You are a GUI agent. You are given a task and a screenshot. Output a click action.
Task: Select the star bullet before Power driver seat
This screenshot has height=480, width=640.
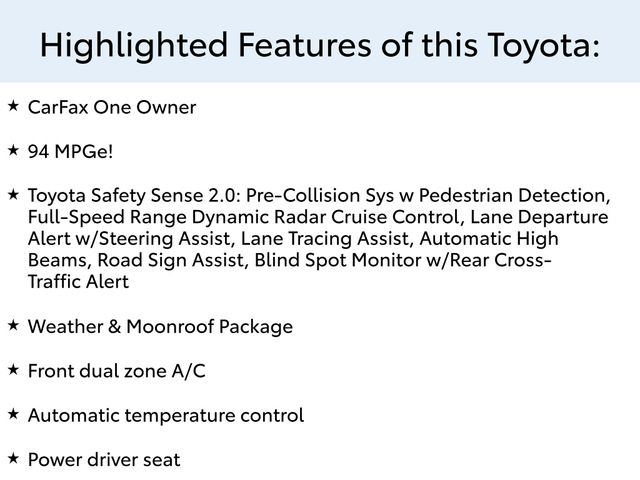(12, 458)
